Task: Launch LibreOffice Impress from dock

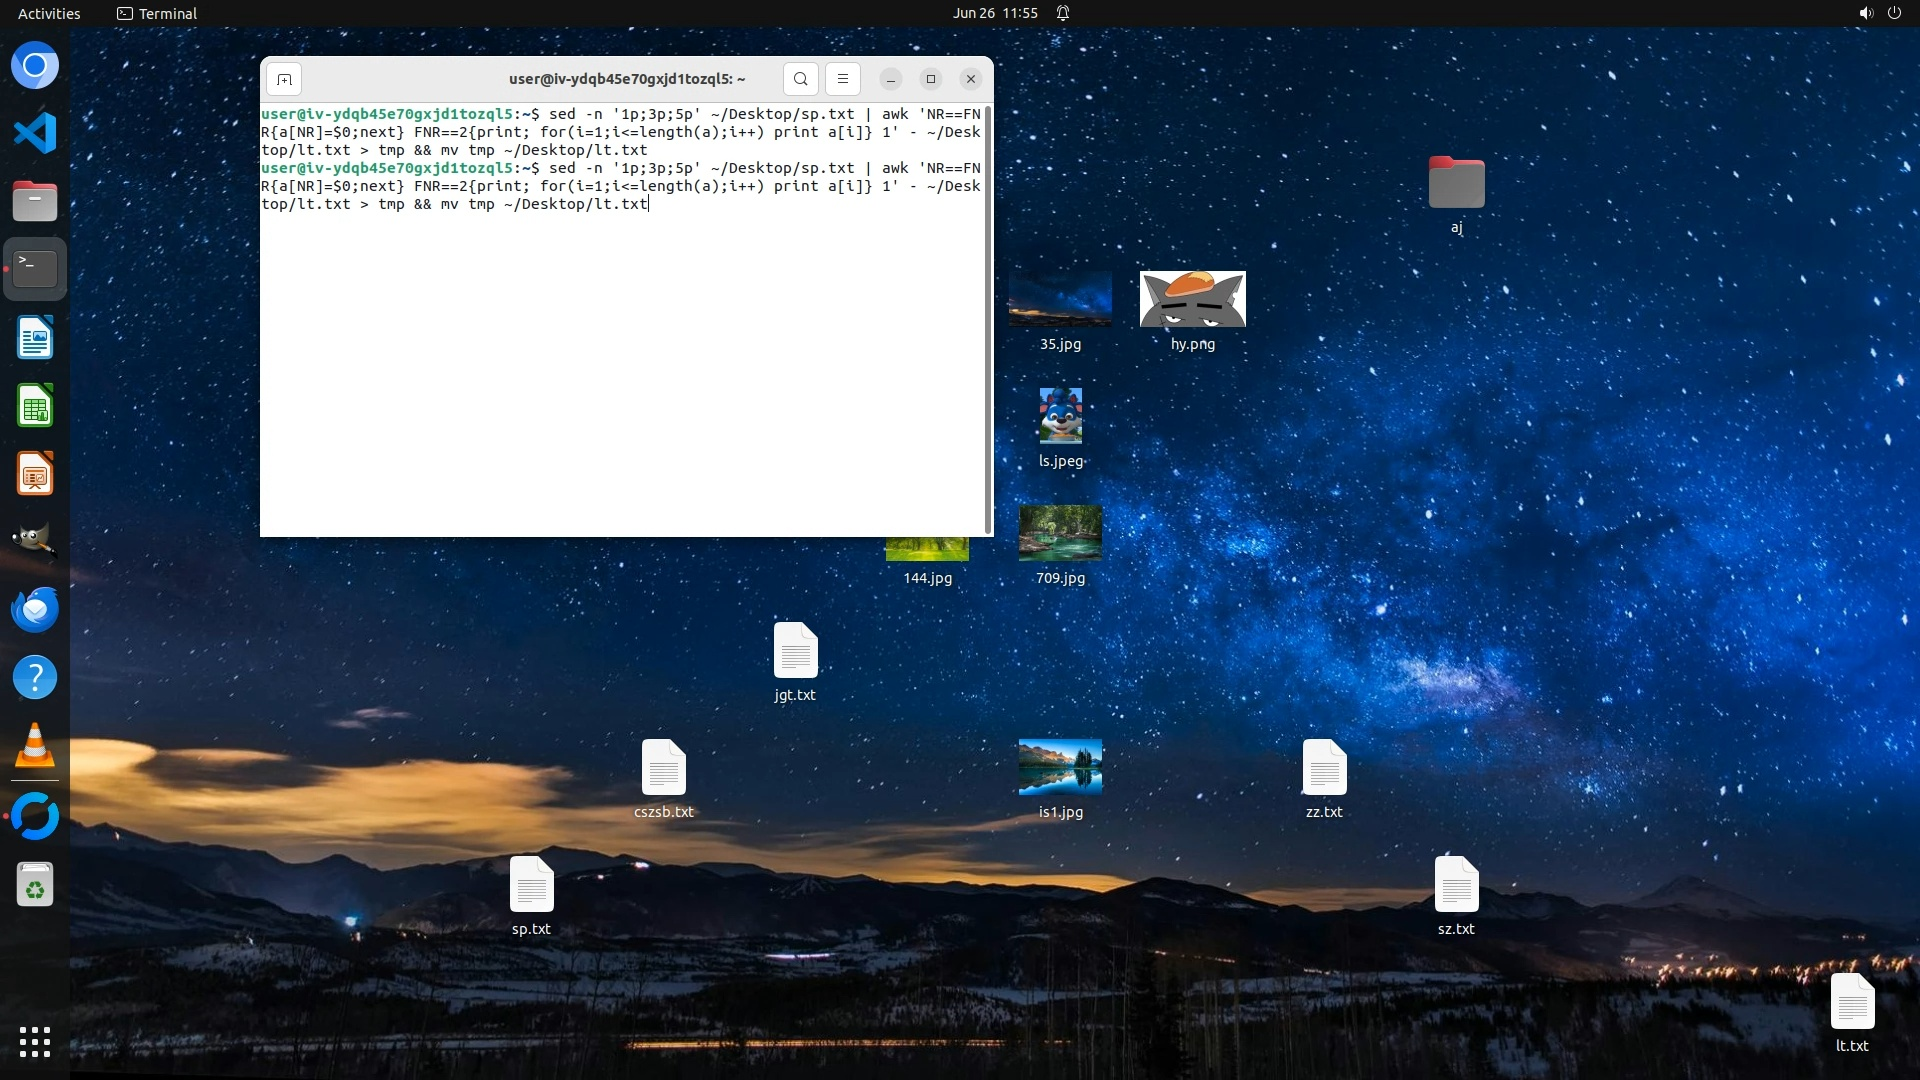Action: [x=35, y=474]
